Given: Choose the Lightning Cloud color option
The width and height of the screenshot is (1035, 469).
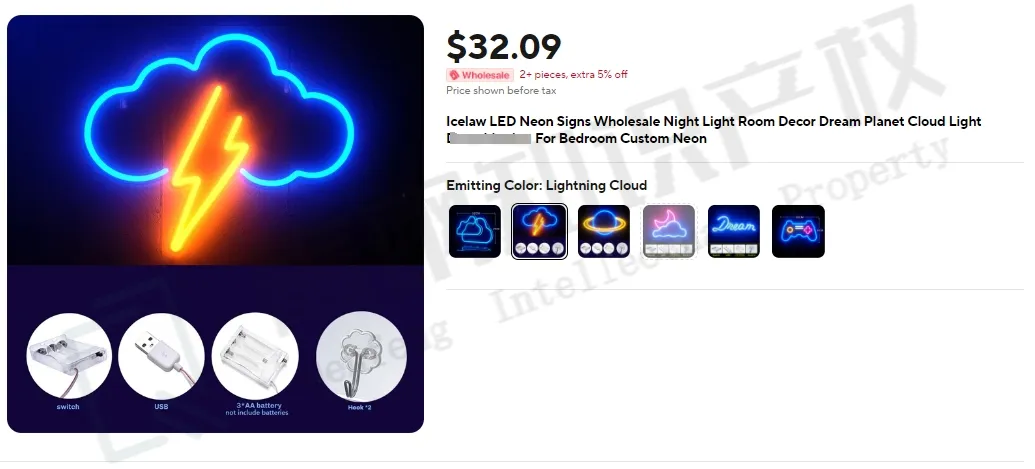Looking at the screenshot, I should 539,232.
